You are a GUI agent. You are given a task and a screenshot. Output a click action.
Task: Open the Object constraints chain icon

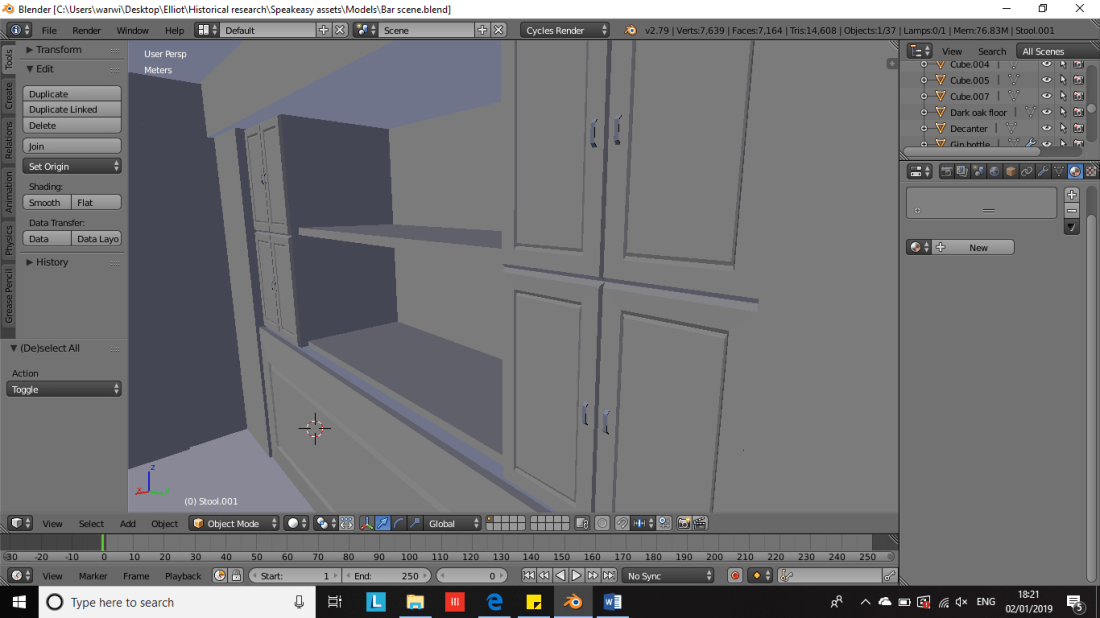[1026, 171]
